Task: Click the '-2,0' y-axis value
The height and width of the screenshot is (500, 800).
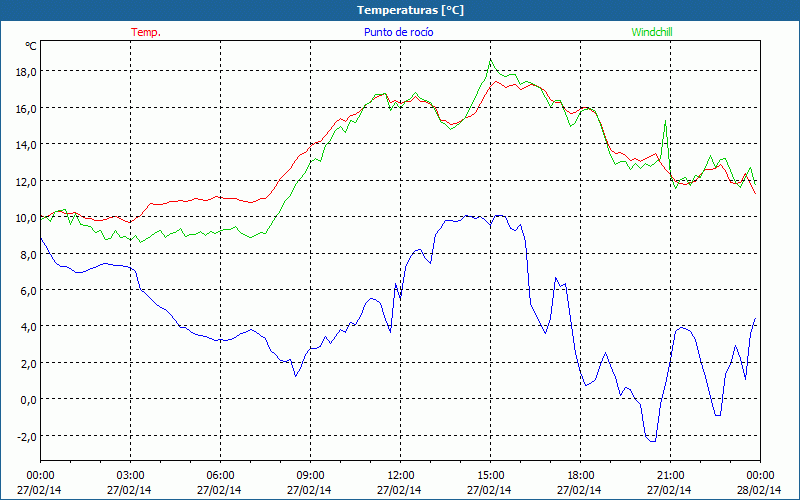Action: point(27,437)
